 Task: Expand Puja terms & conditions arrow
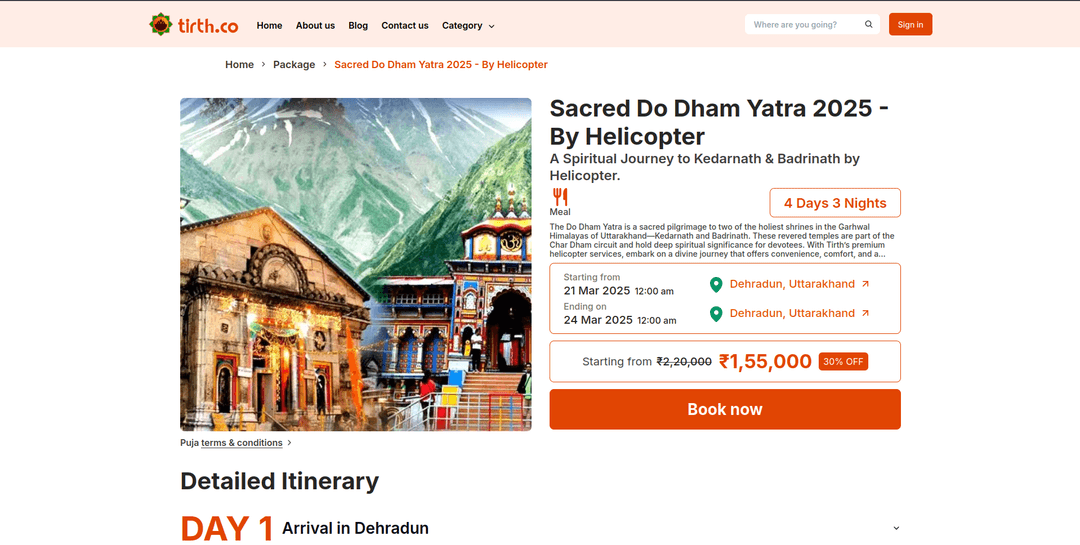[x=290, y=443]
